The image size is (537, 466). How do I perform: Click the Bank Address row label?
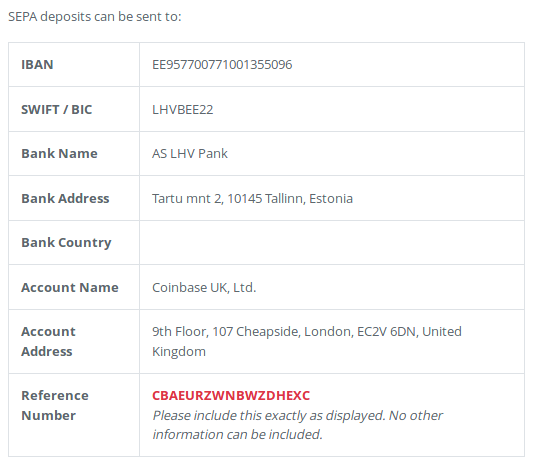(65, 199)
